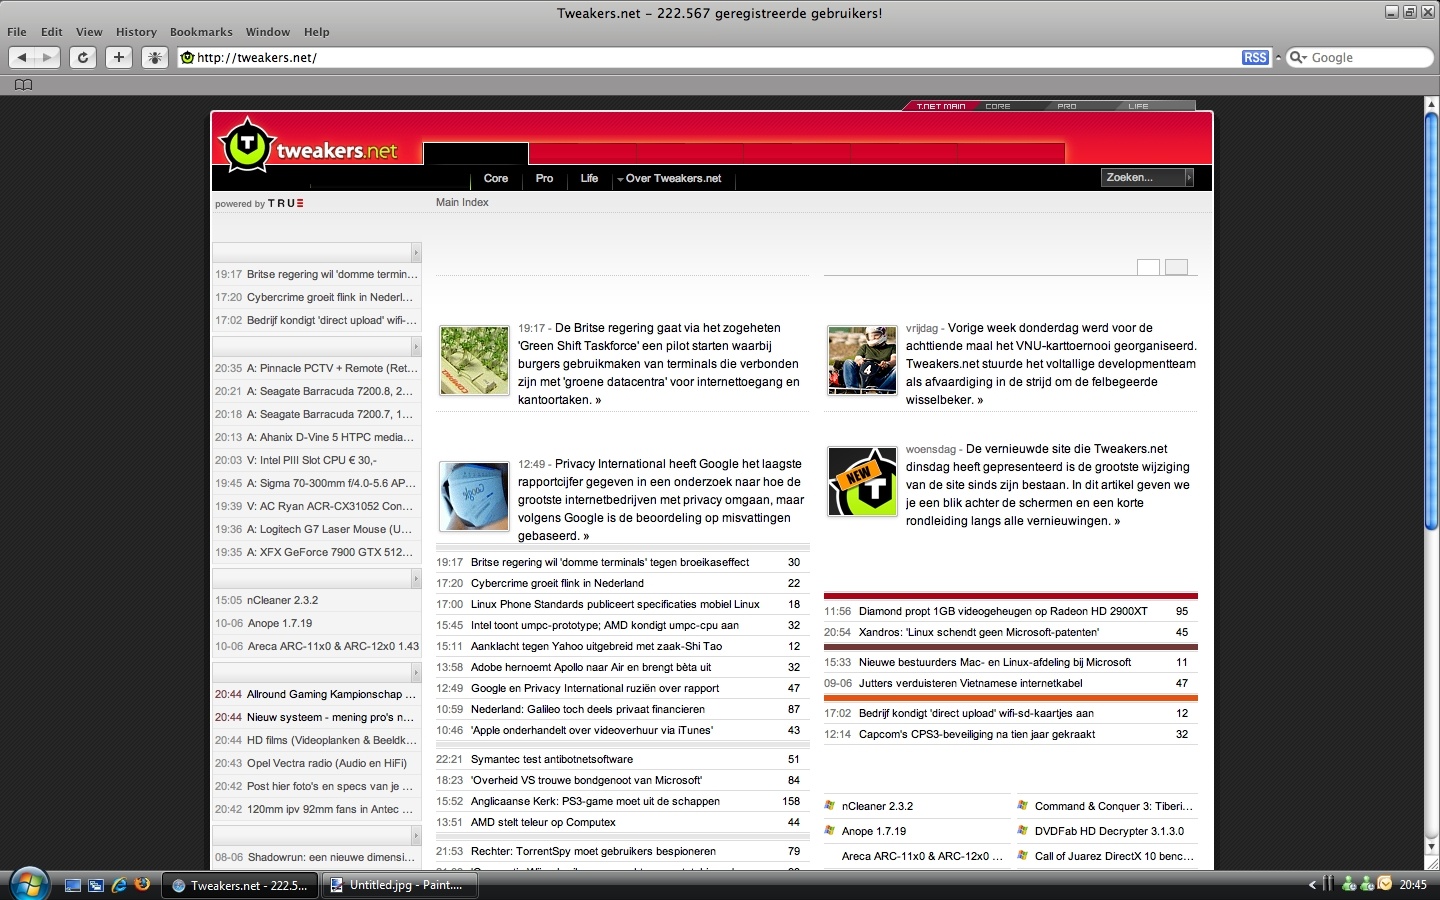Click the Windows icon next to nCleaner 2.3.2 download
This screenshot has height=900, width=1440.
pyautogui.click(x=830, y=805)
